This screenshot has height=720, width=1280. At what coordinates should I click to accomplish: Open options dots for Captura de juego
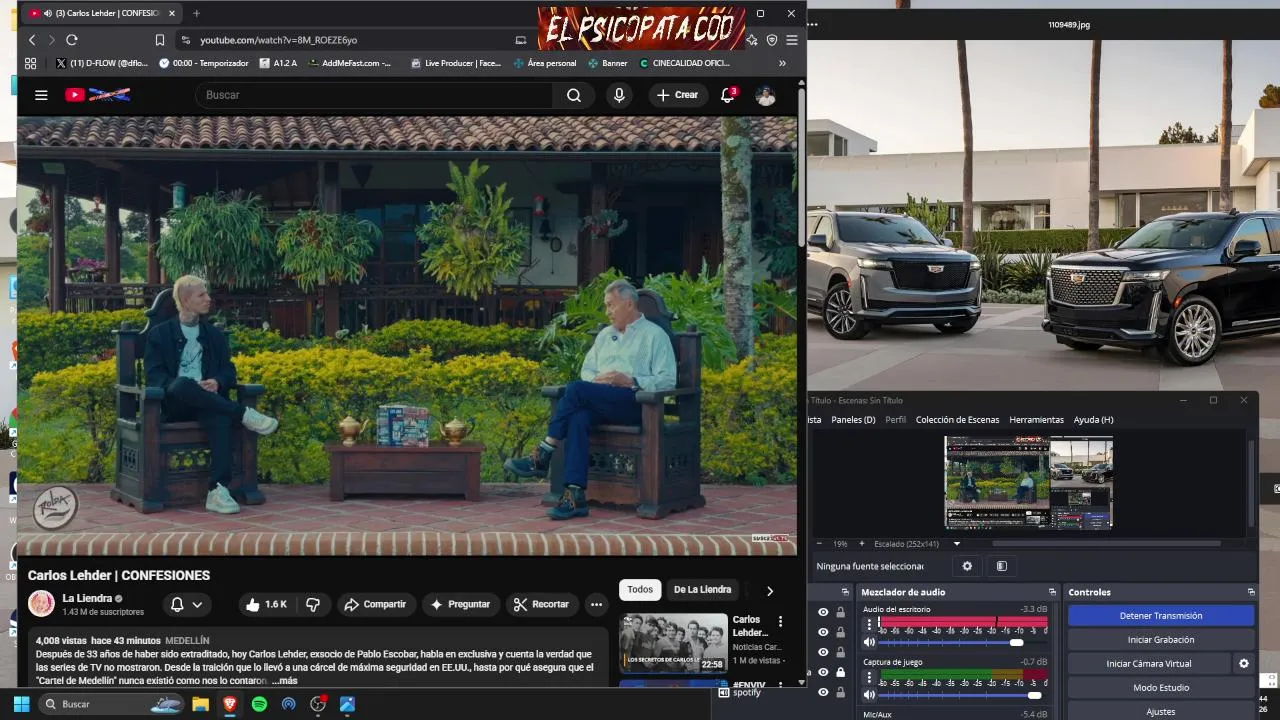tap(868, 677)
